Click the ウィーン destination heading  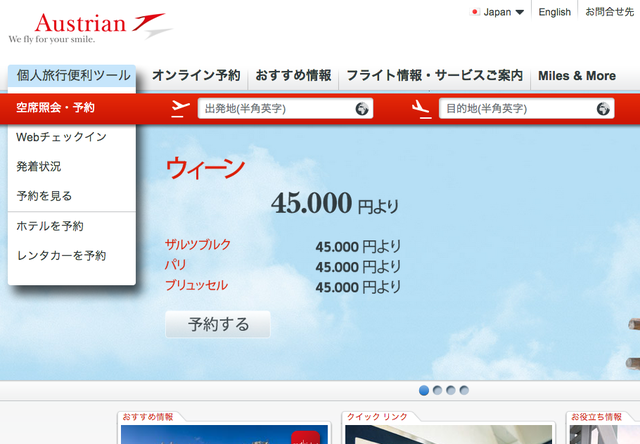coord(205,169)
